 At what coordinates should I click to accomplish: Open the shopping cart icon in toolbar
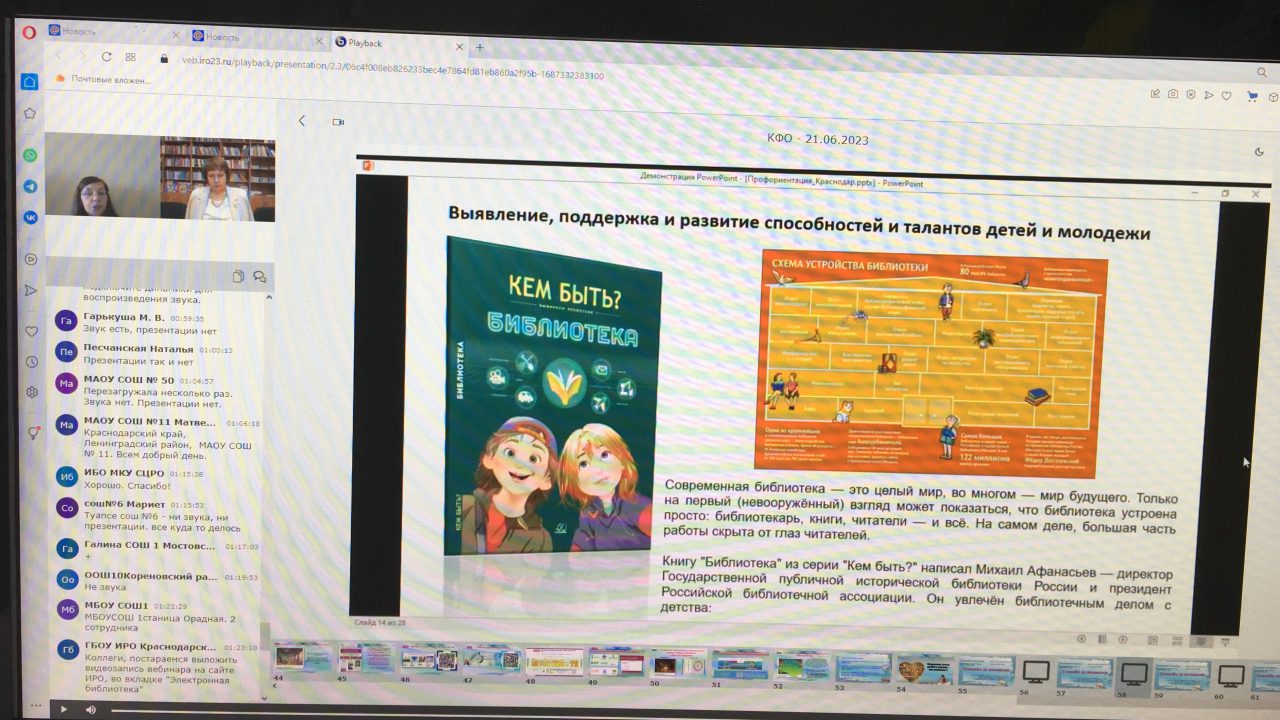tap(1251, 96)
